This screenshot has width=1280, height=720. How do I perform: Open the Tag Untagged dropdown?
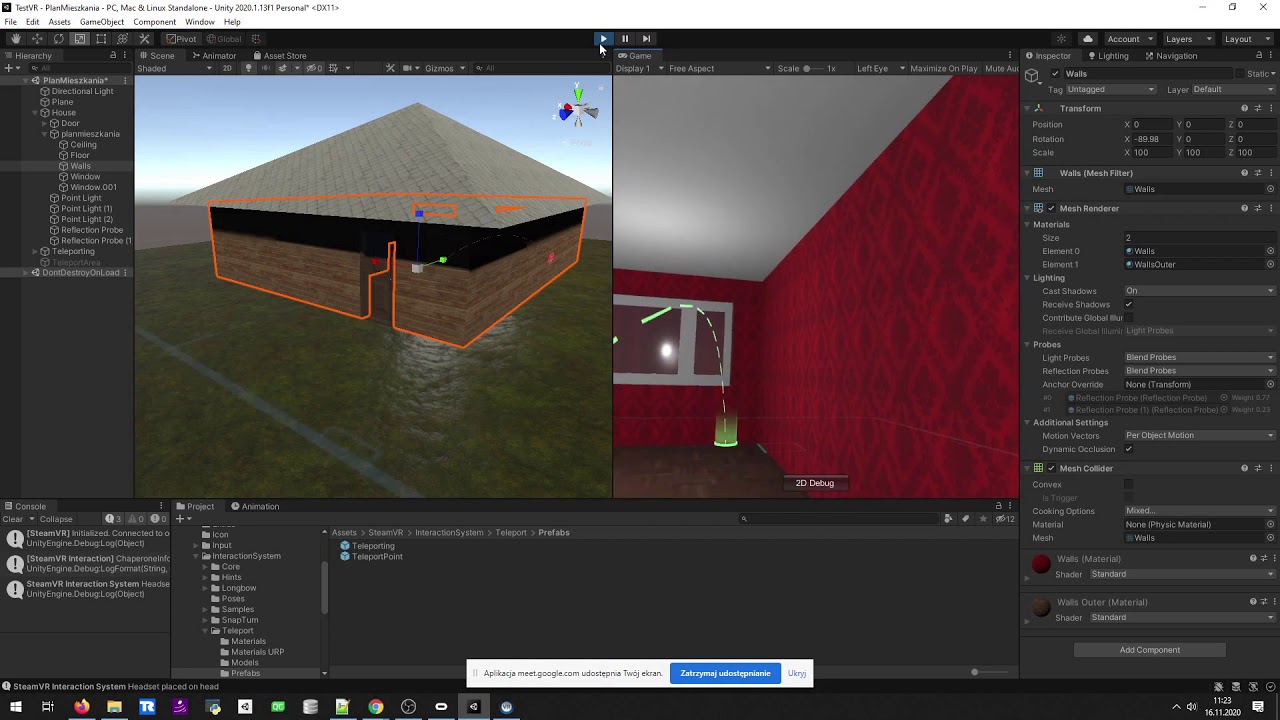click(1111, 90)
